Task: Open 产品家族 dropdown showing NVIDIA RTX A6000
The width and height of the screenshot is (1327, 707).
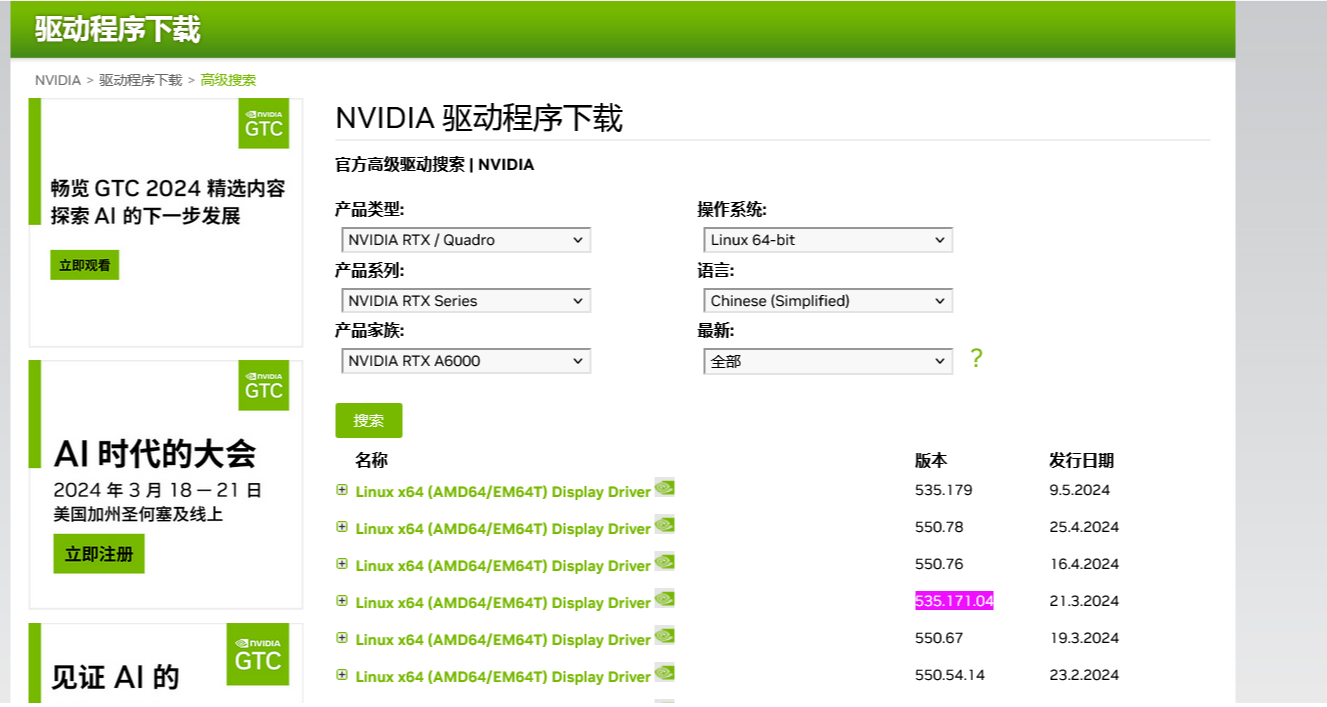Action: tap(466, 361)
